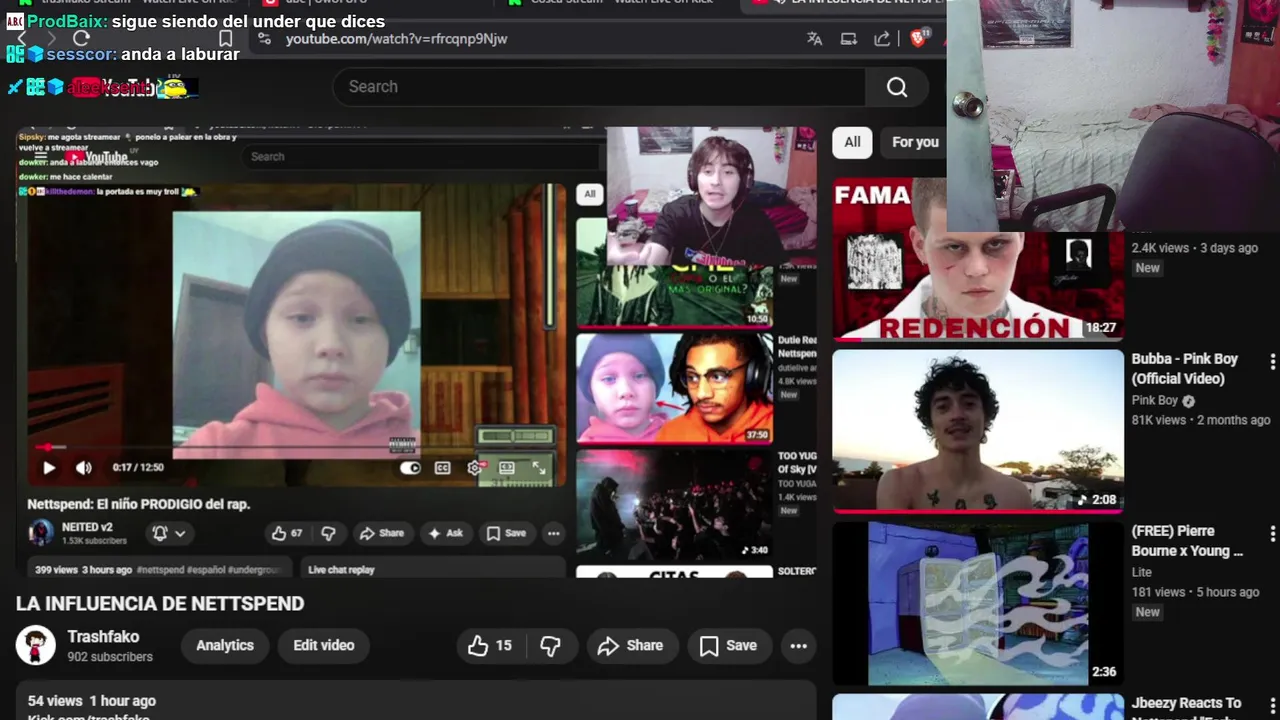This screenshot has height=720, width=1280.
Task: Open the Bubba - Pink Boy thumbnail
Action: [x=978, y=431]
